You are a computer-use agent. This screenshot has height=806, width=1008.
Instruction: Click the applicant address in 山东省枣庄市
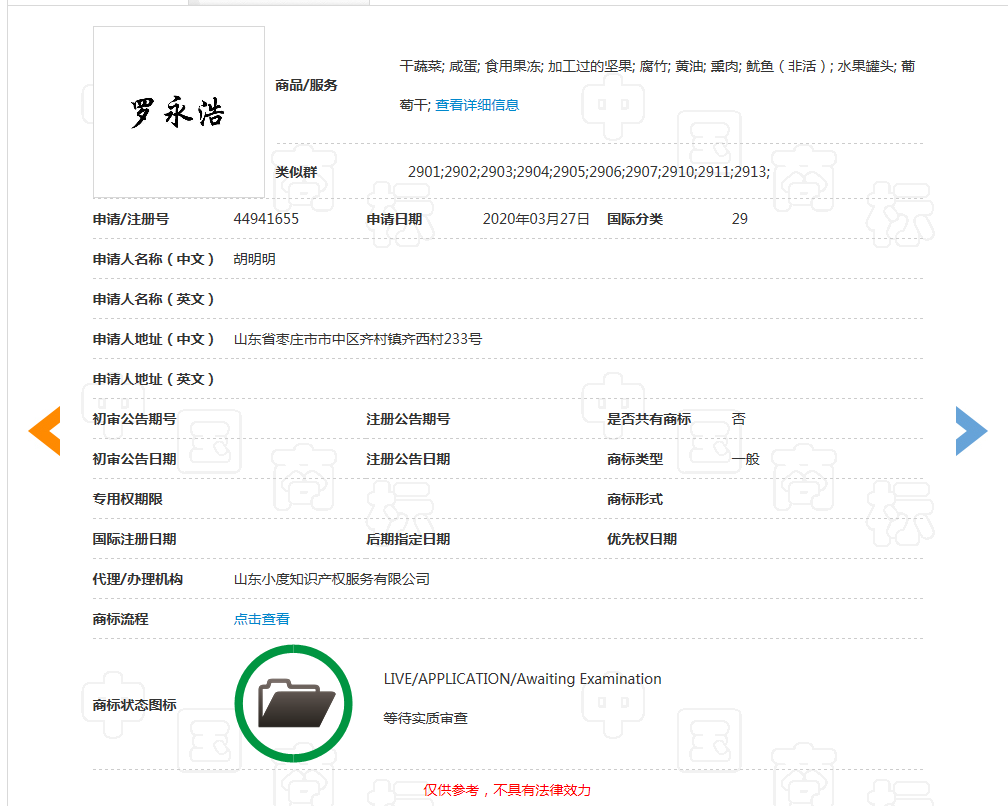(358, 339)
